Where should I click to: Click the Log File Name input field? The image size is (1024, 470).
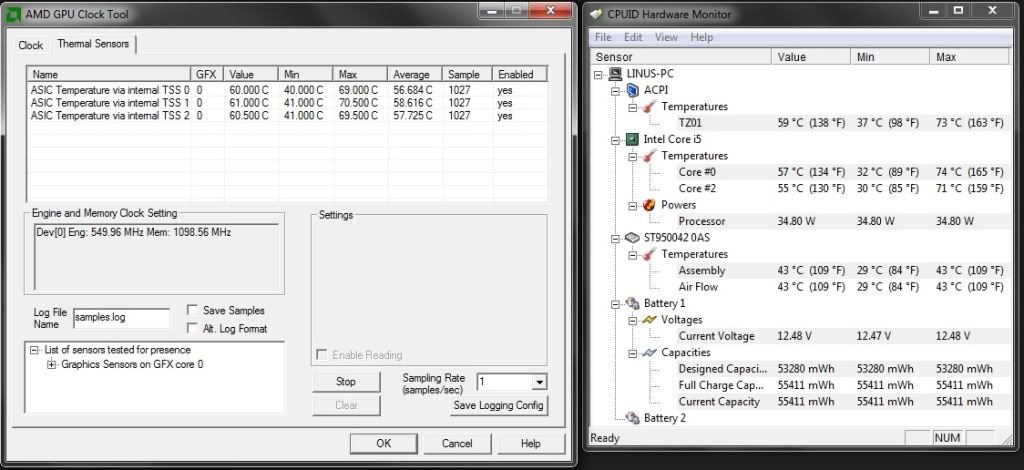click(x=121, y=318)
